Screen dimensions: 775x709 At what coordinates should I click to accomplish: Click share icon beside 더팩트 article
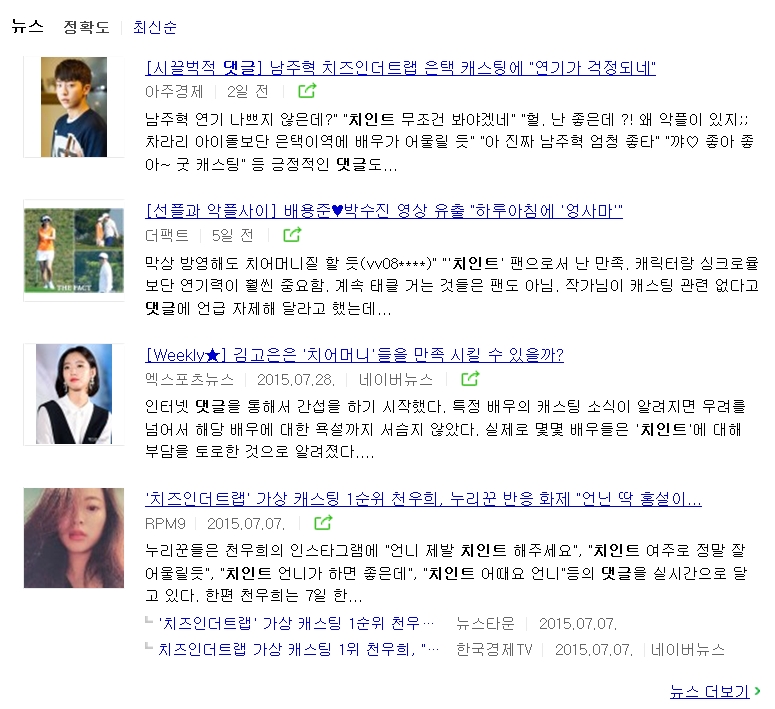coord(292,235)
